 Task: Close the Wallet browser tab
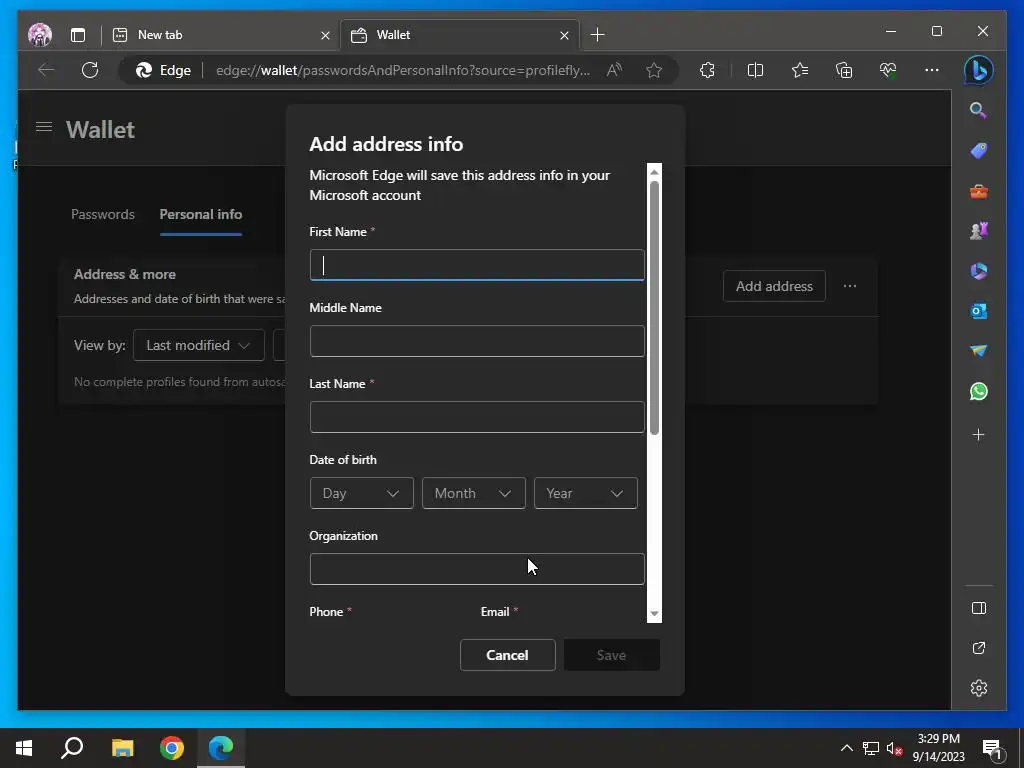[x=564, y=35]
